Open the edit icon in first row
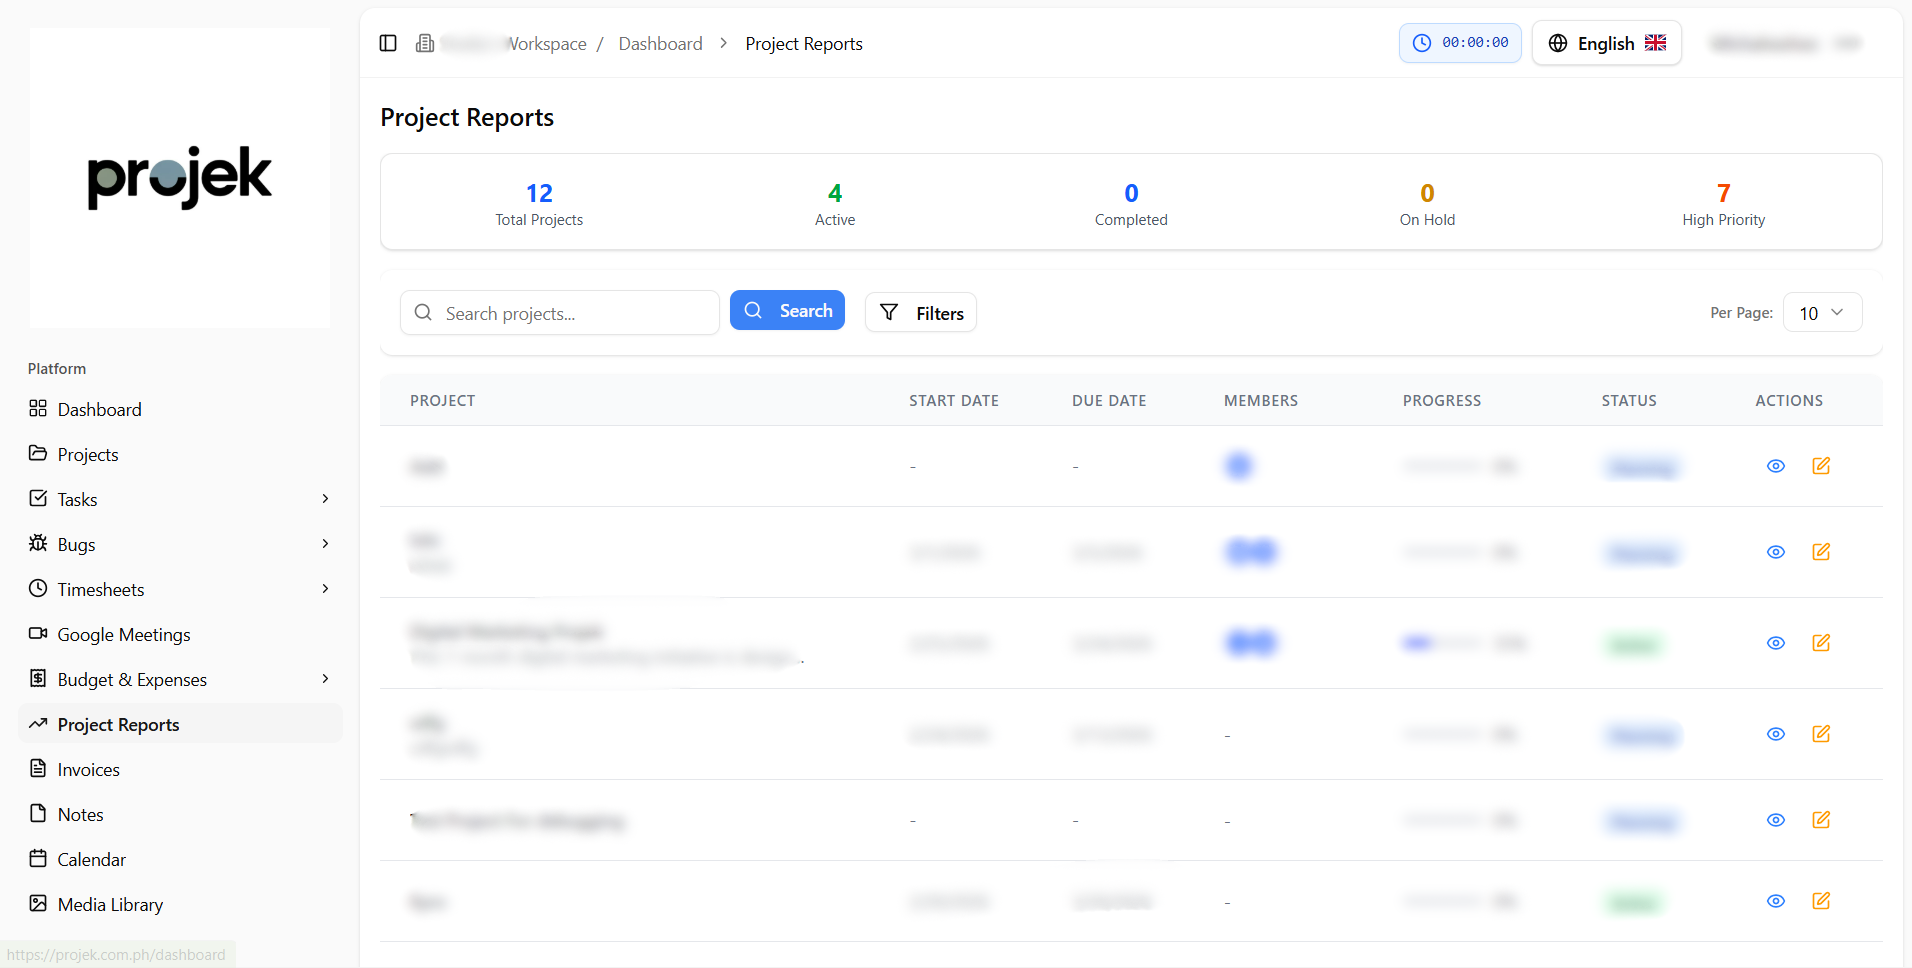The height and width of the screenshot is (968, 1912). coord(1821,466)
